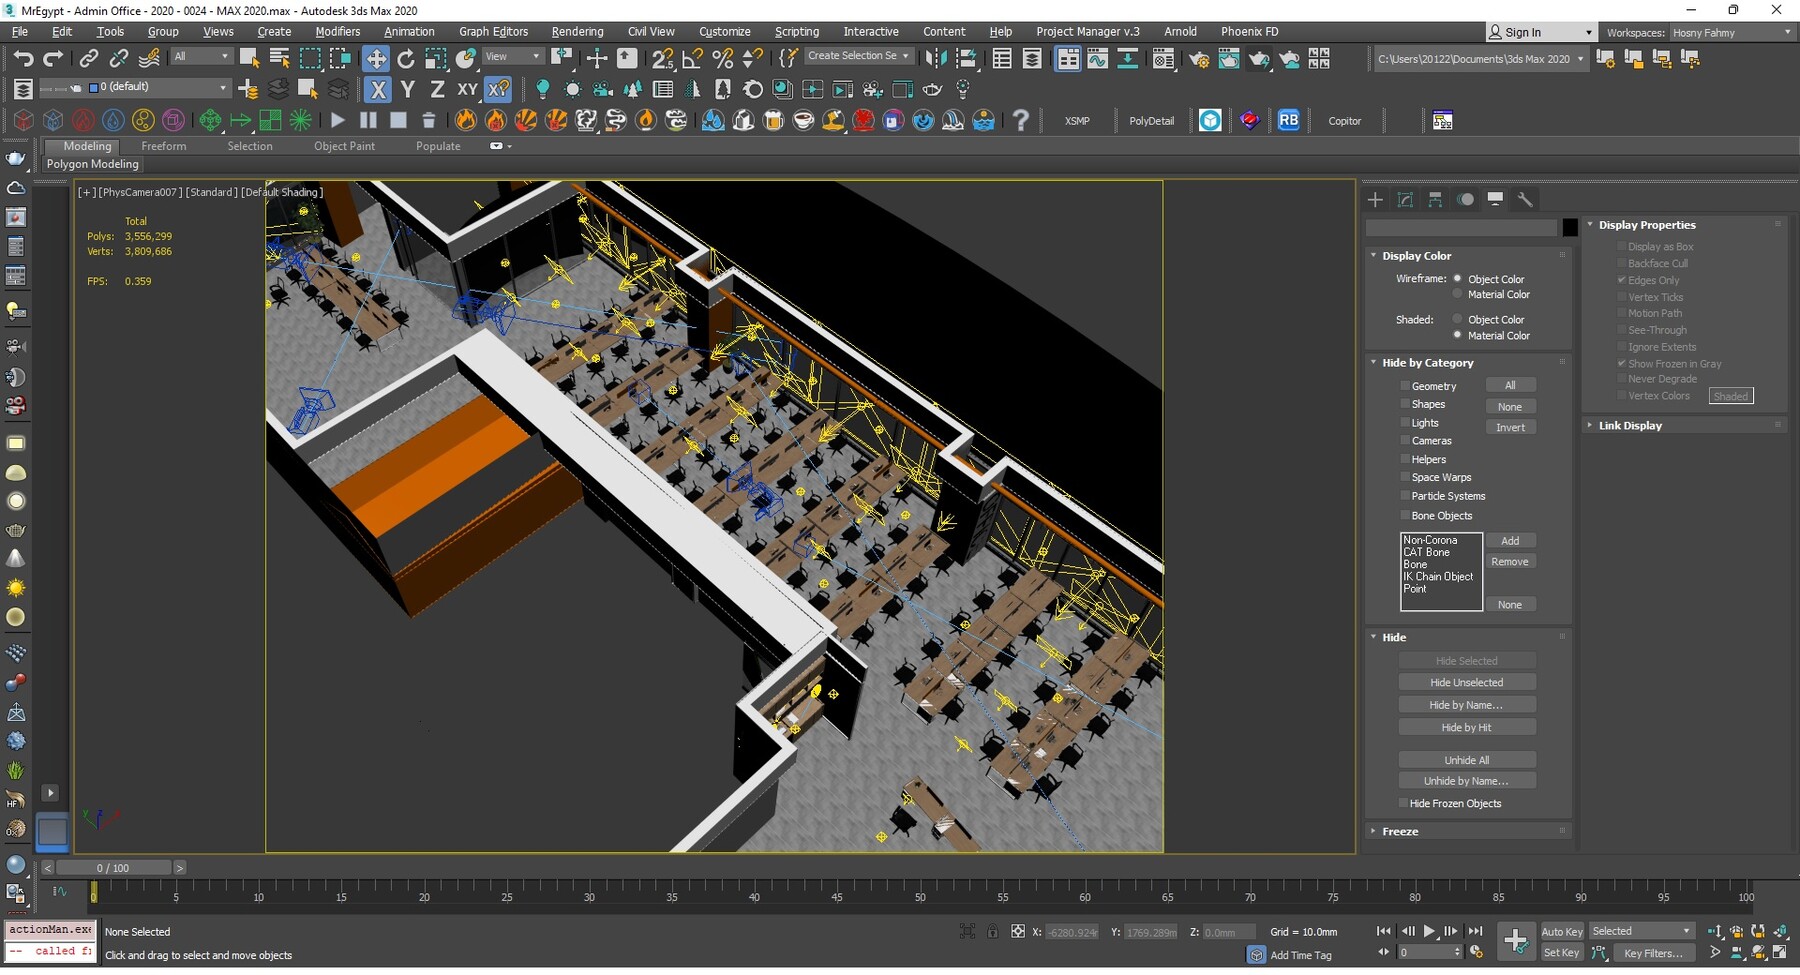Expand the Freeze rollout

tap(1400, 832)
